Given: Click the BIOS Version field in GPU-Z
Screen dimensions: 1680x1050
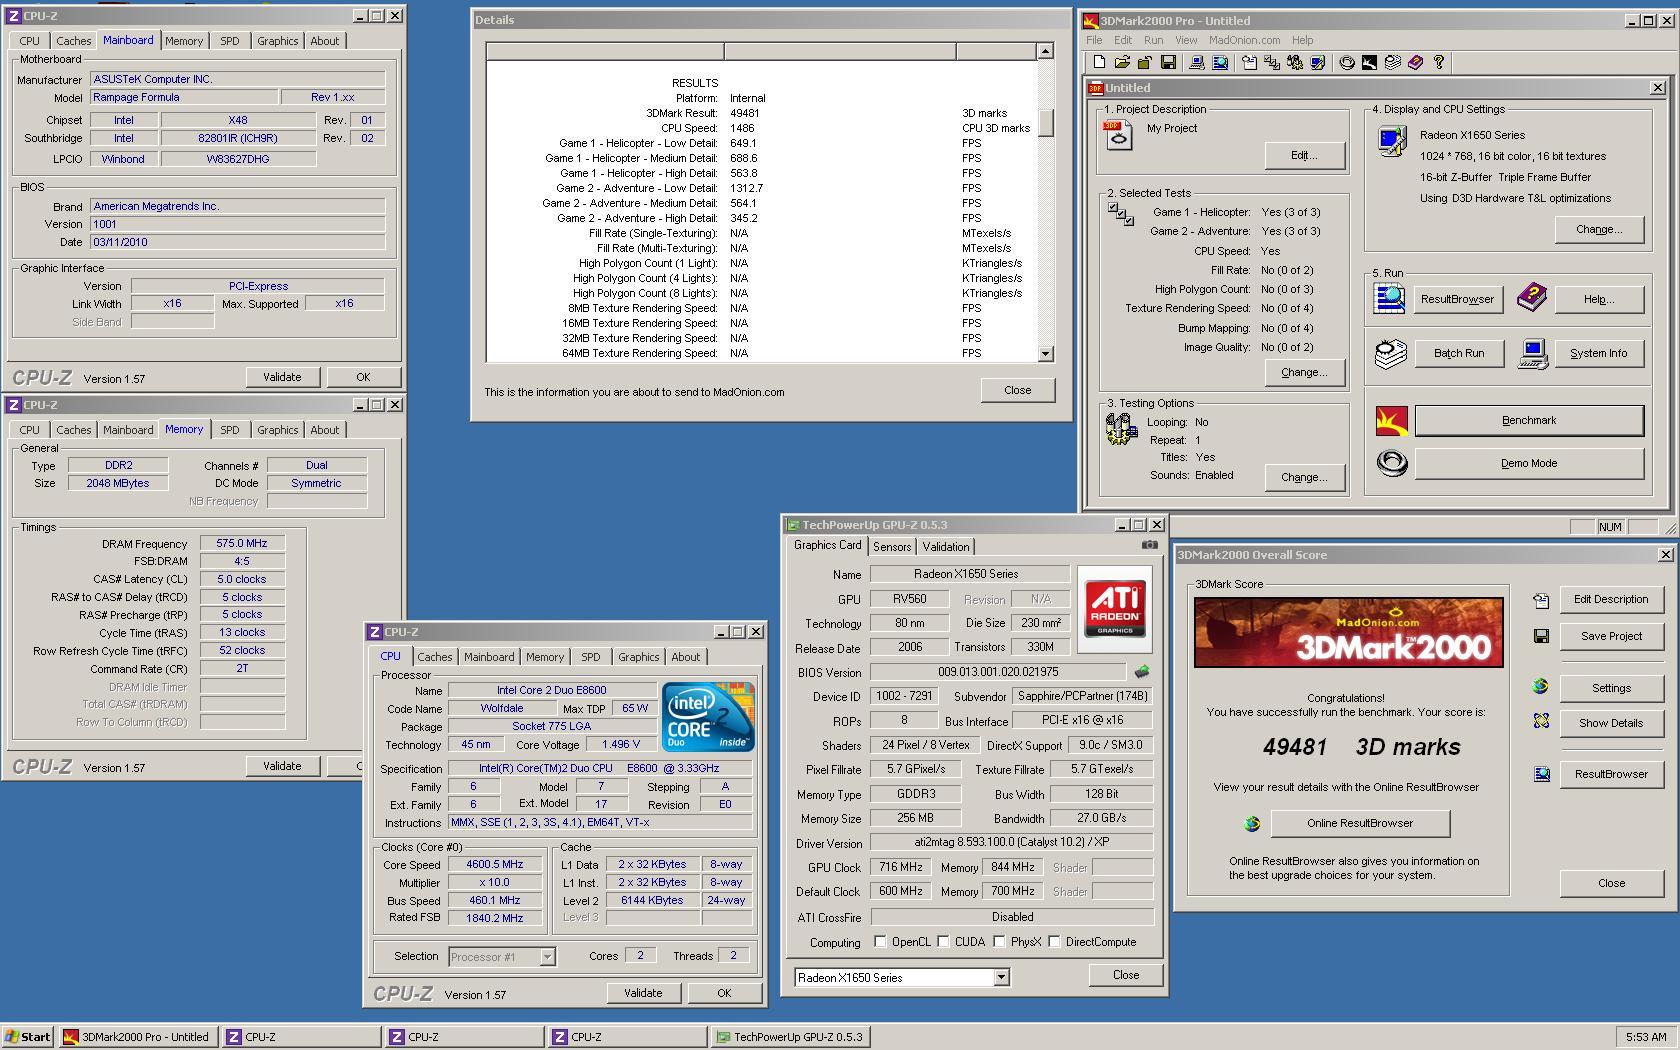Looking at the screenshot, I should tap(998, 672).
